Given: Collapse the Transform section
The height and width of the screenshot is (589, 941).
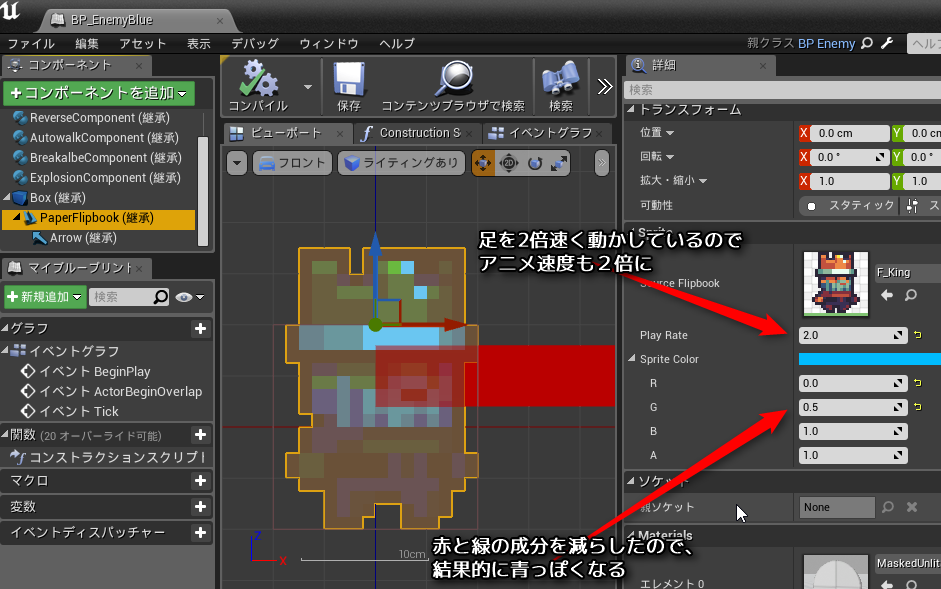Looking at the screenshot, I should click(631, 109).
